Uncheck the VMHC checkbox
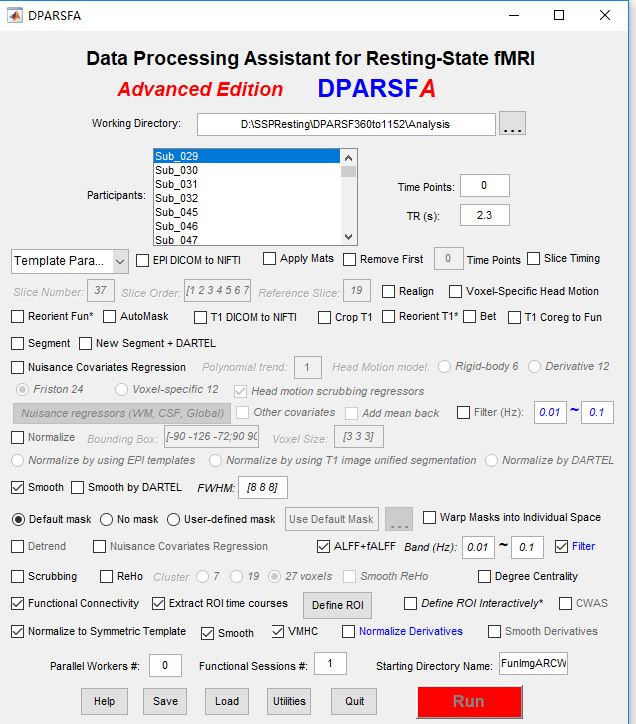The width and height of the screenshot is (636, 724). point(278,631)
